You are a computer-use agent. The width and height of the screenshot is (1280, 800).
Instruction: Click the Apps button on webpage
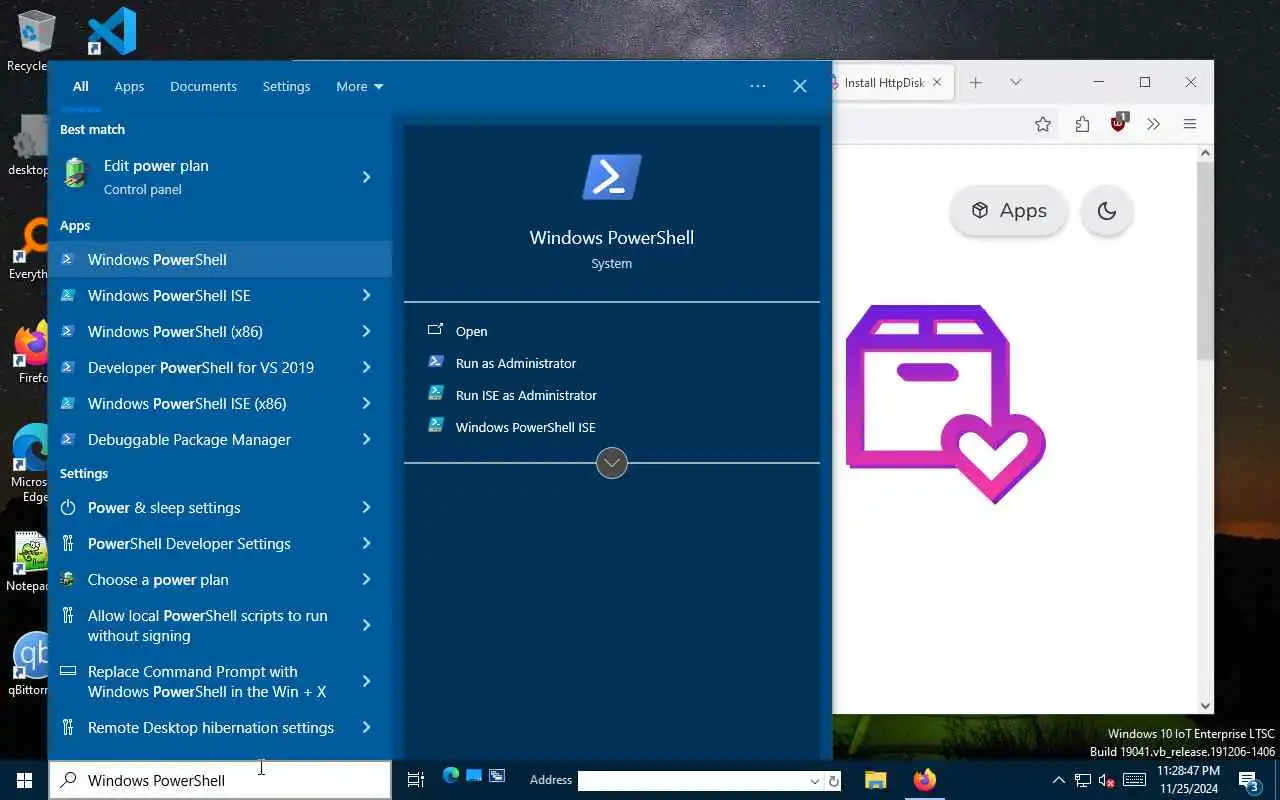click(1009, 211)
